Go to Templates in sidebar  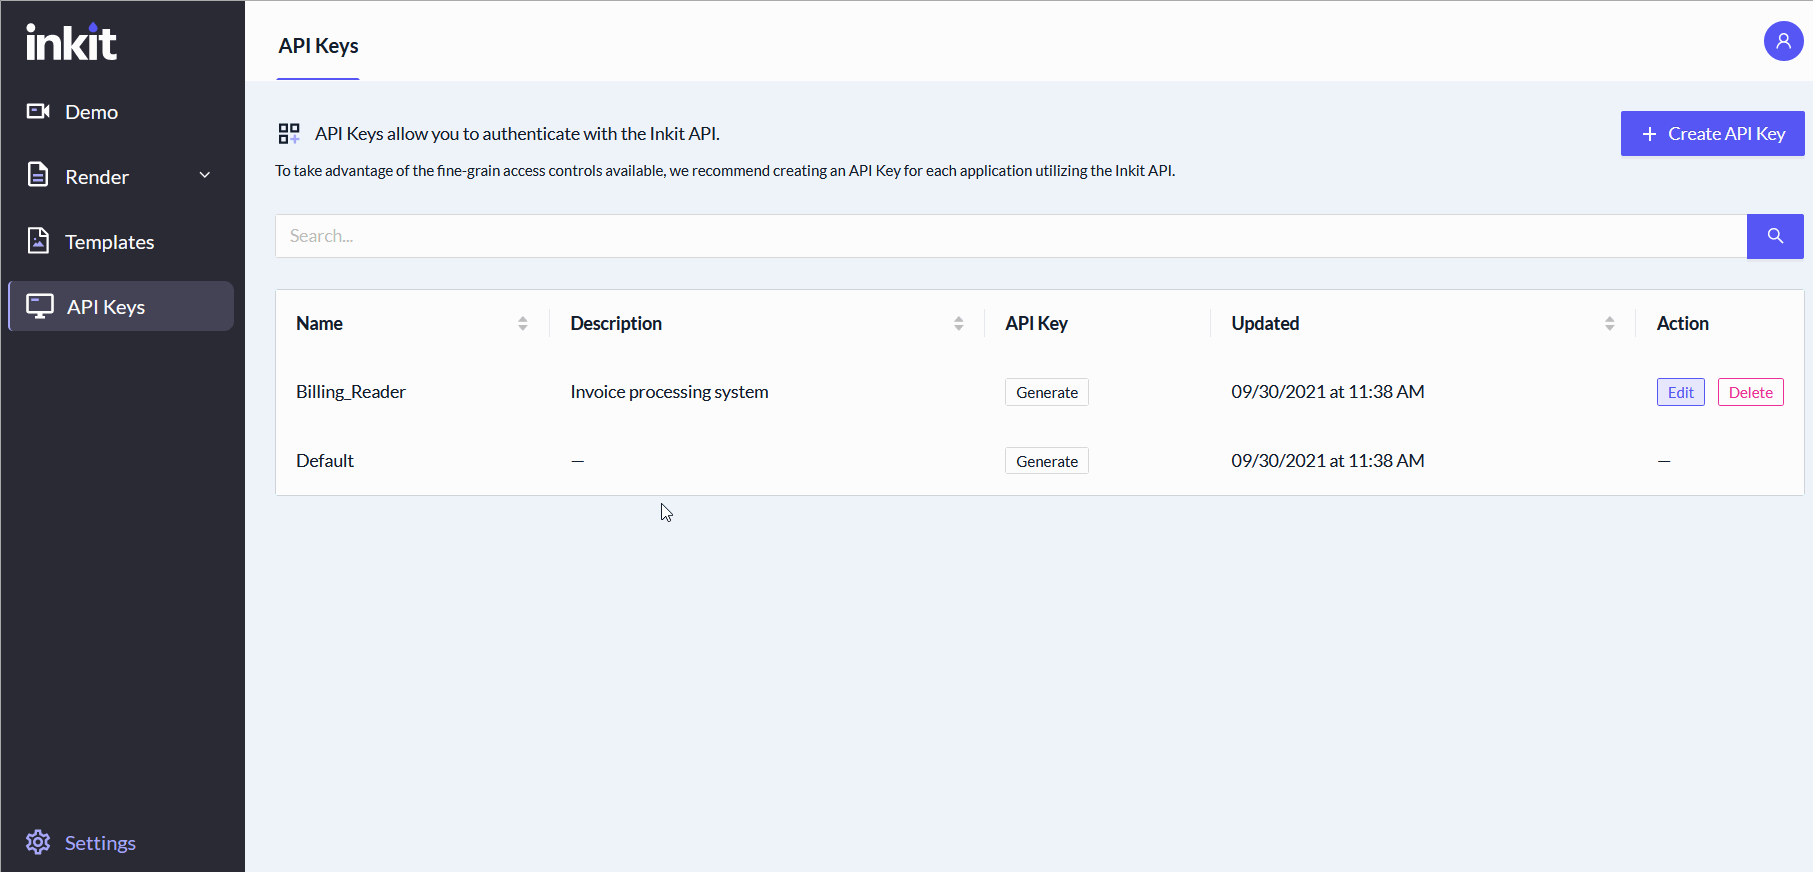pyautogui.click(x=122, y=241)
